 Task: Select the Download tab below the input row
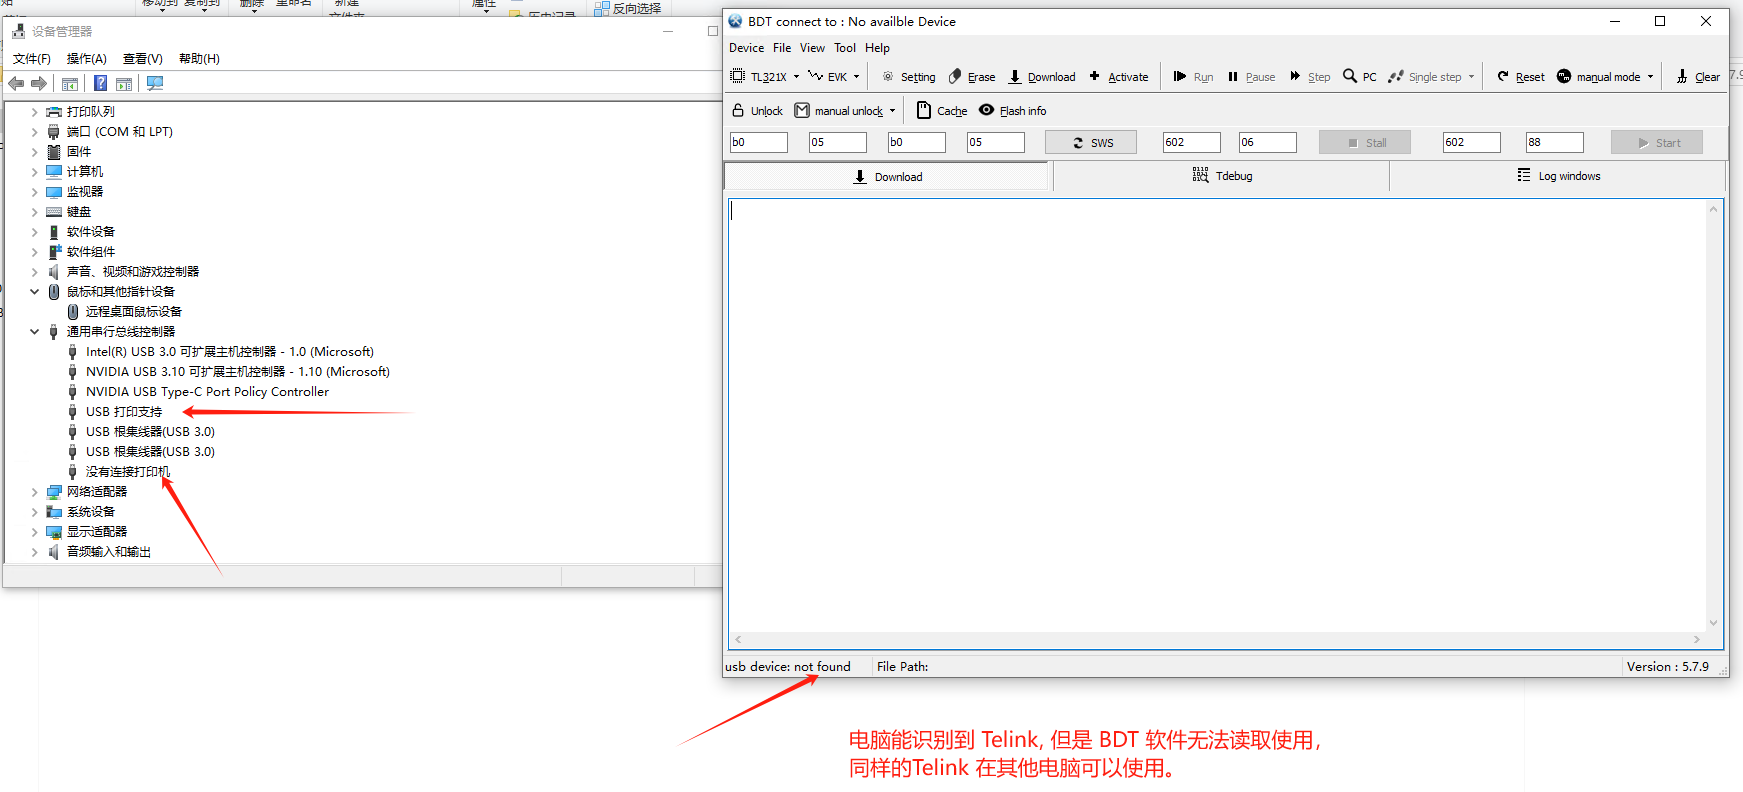pos(887,177)
